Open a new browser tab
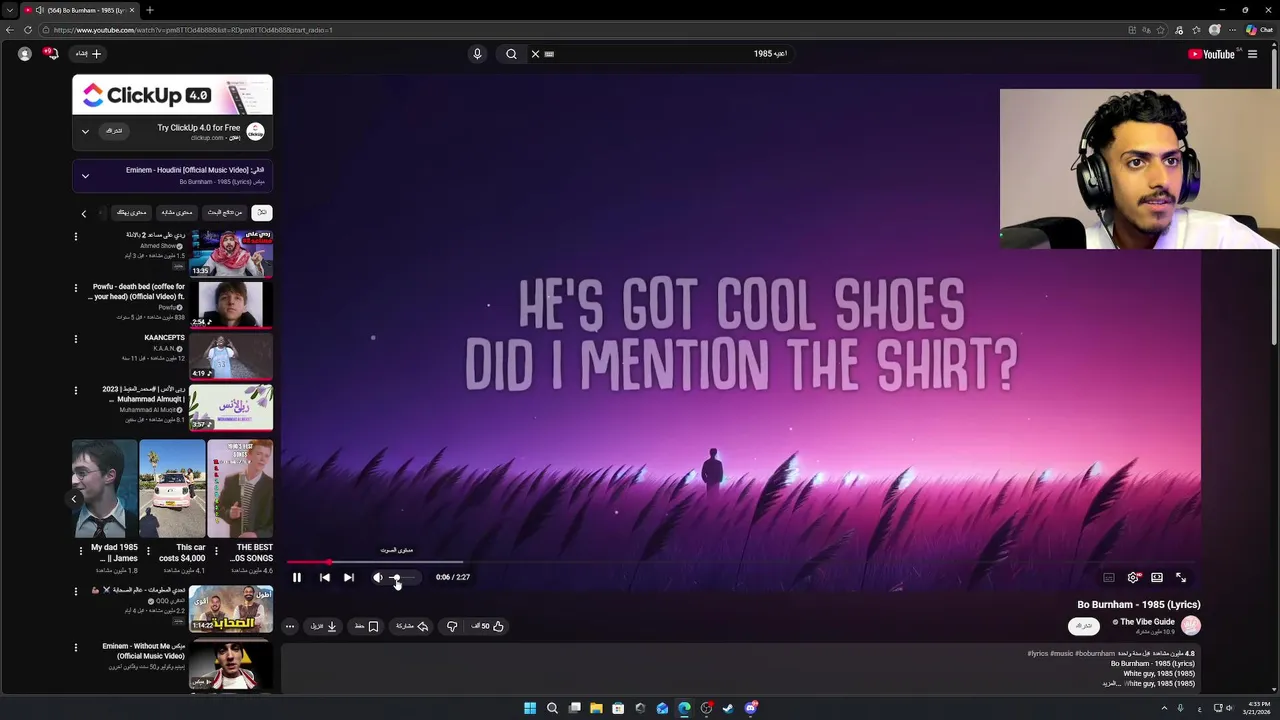Viewport: 1280px width, 720px height. point(149,10)
